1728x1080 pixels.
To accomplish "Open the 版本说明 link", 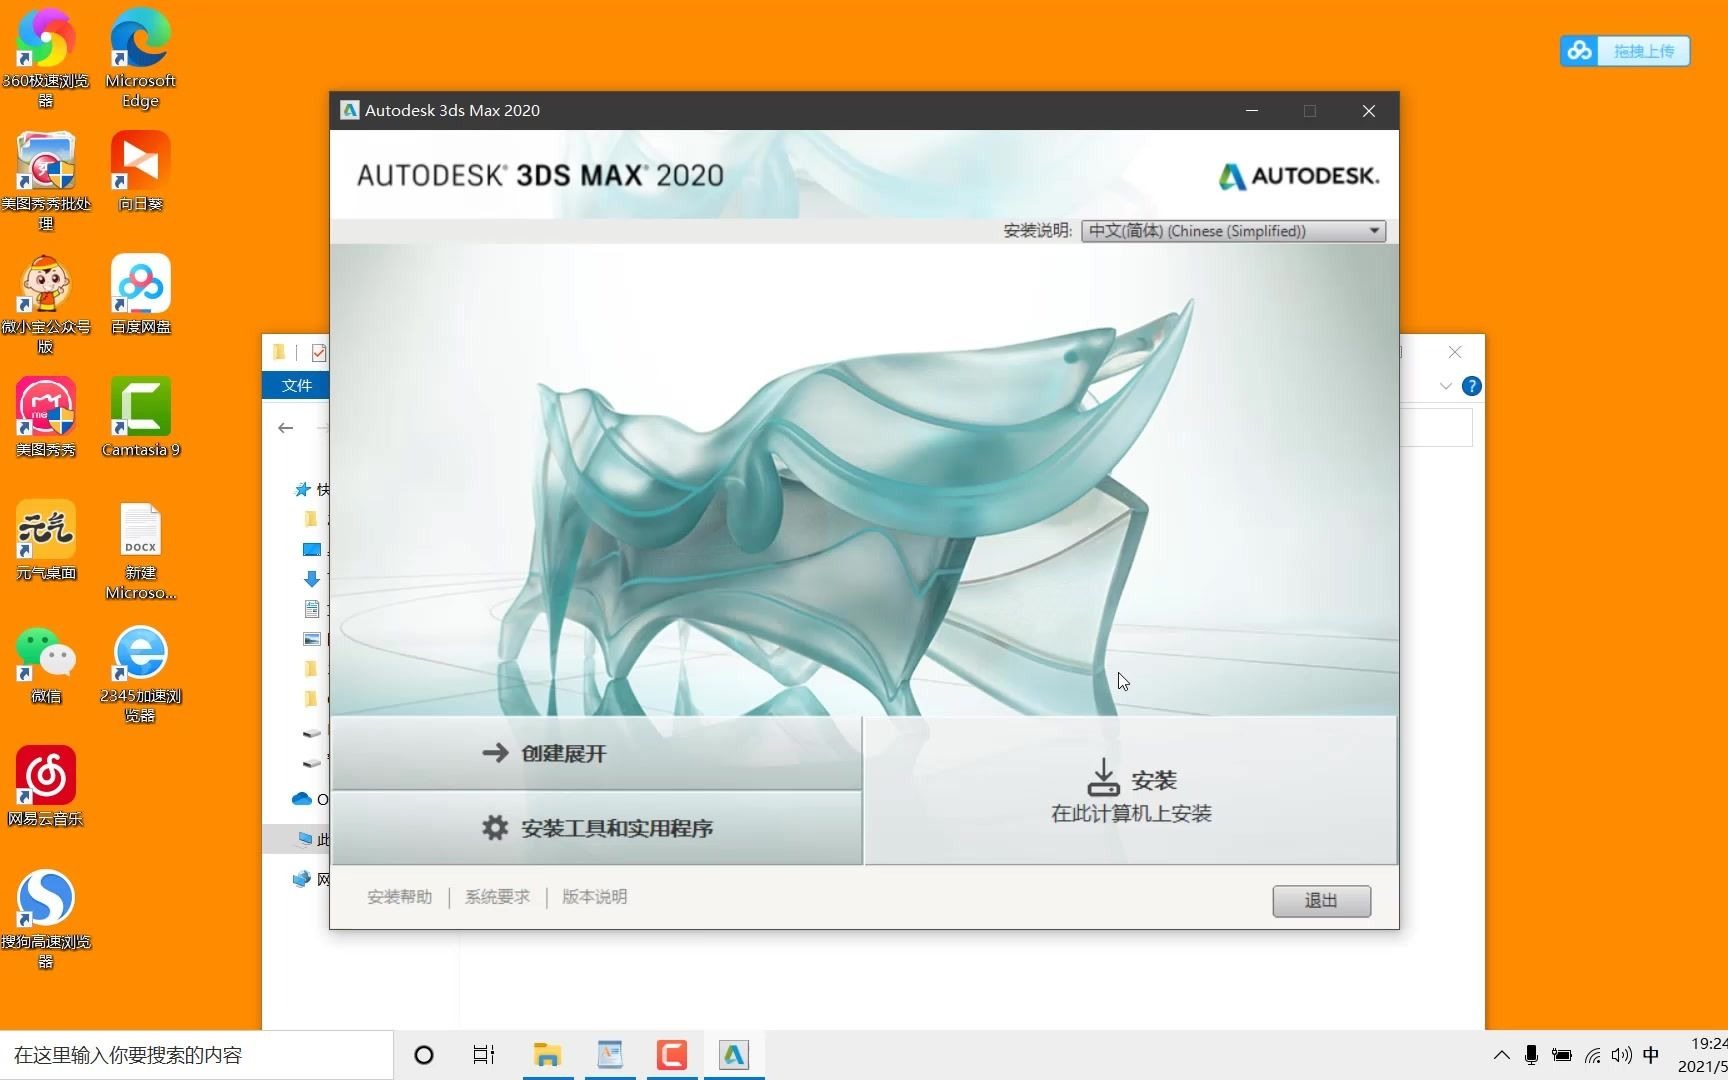I will (594, 897).
